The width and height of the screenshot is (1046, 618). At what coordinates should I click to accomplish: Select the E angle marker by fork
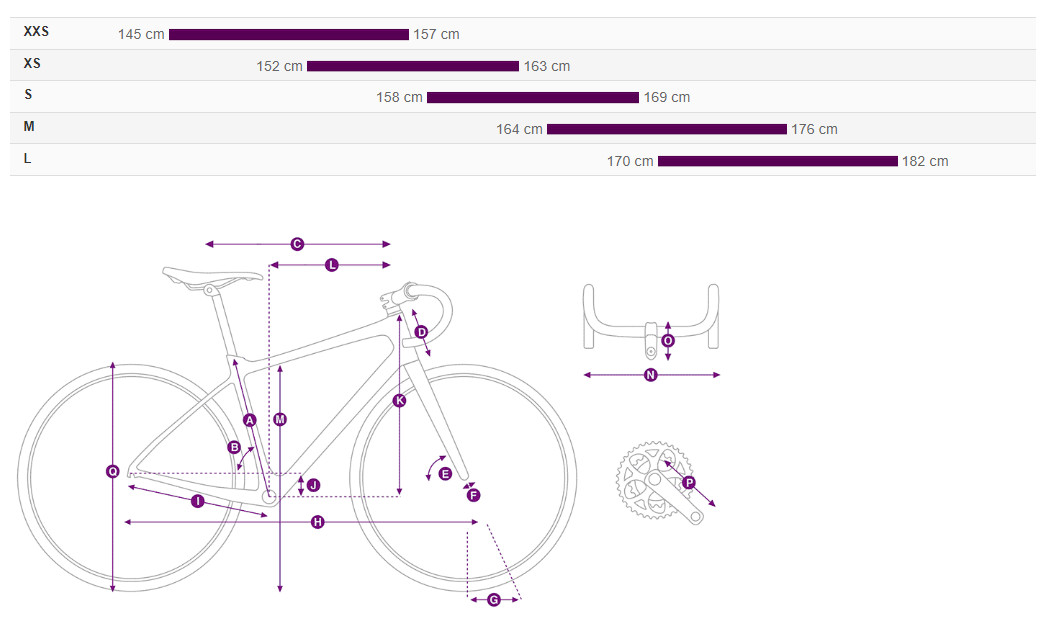click(x=445, y=474)
